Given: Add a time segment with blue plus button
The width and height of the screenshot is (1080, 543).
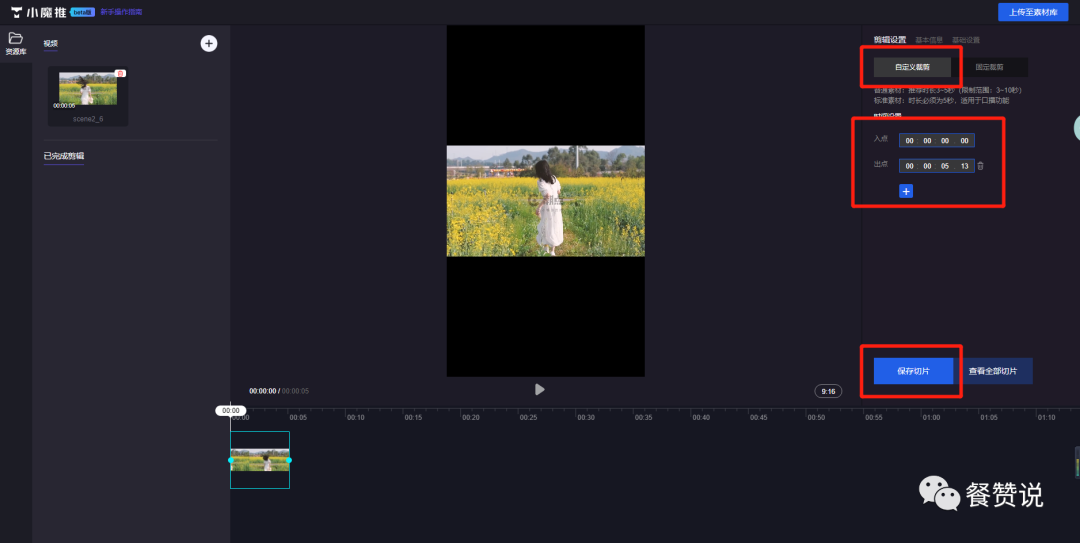Looking at the screenshot, I should click(x=906, y=191).
